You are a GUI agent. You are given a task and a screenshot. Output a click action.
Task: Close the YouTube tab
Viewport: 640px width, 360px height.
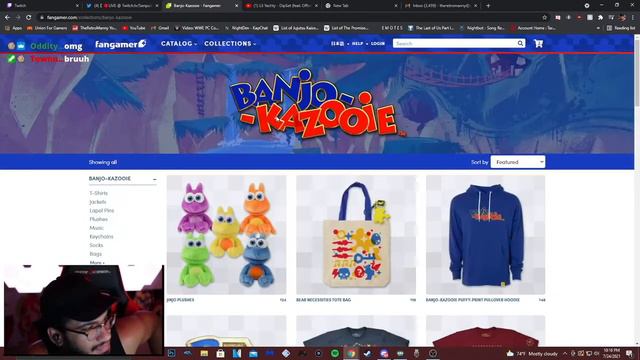point(316,6)
